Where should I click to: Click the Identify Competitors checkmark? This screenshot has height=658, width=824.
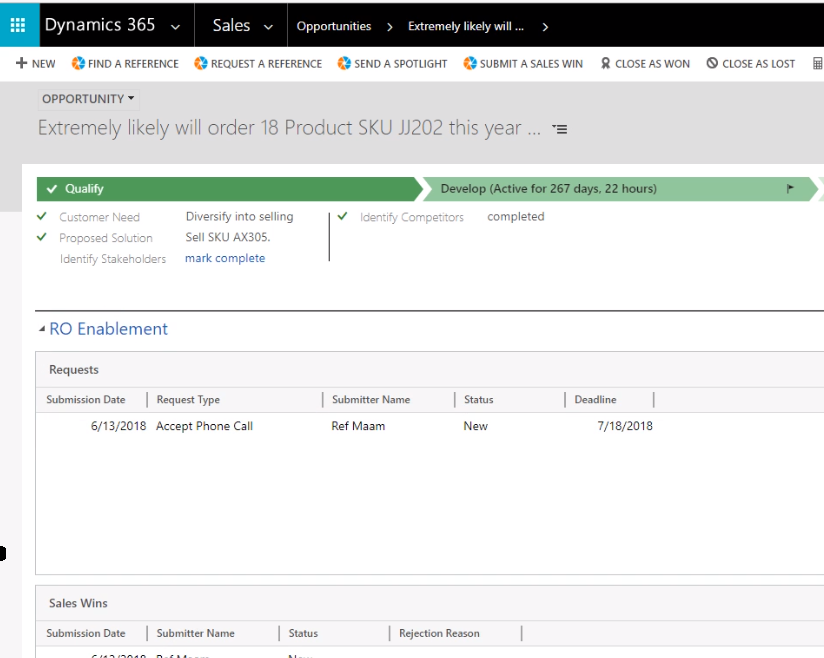tap(343, 216)
